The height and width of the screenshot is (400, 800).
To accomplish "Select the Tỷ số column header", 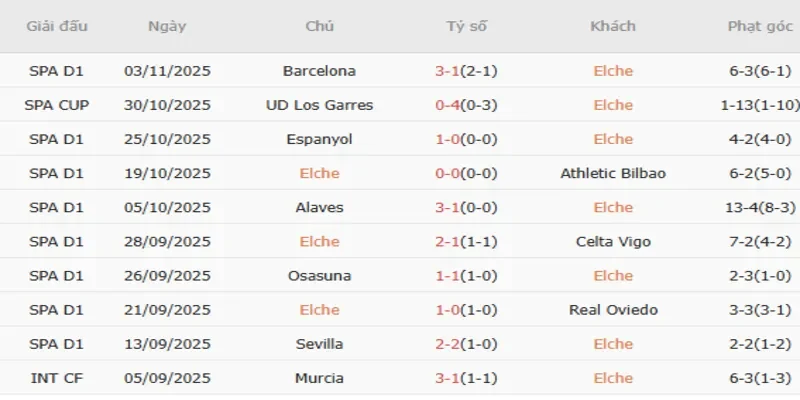I will [467, 26].
